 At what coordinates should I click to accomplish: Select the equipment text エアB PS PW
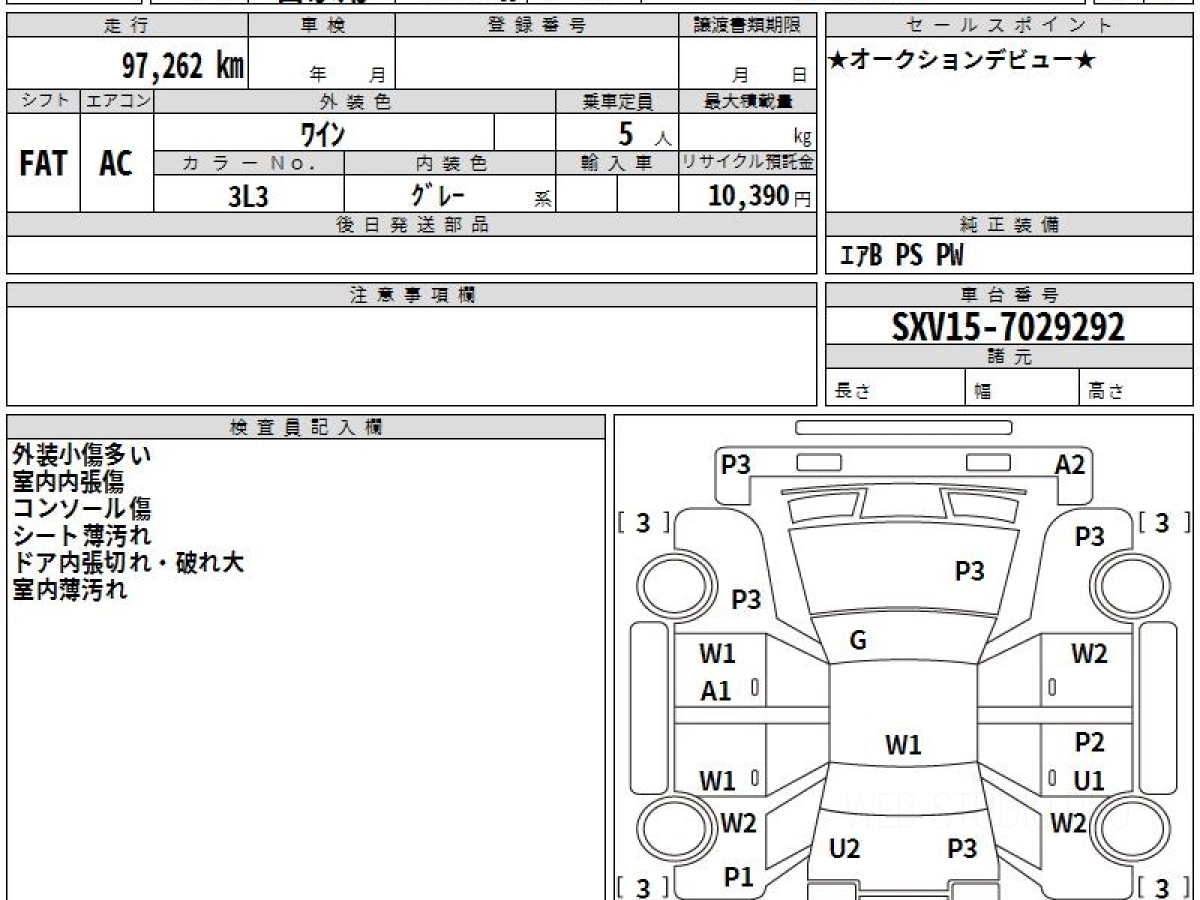coord(901,257)
